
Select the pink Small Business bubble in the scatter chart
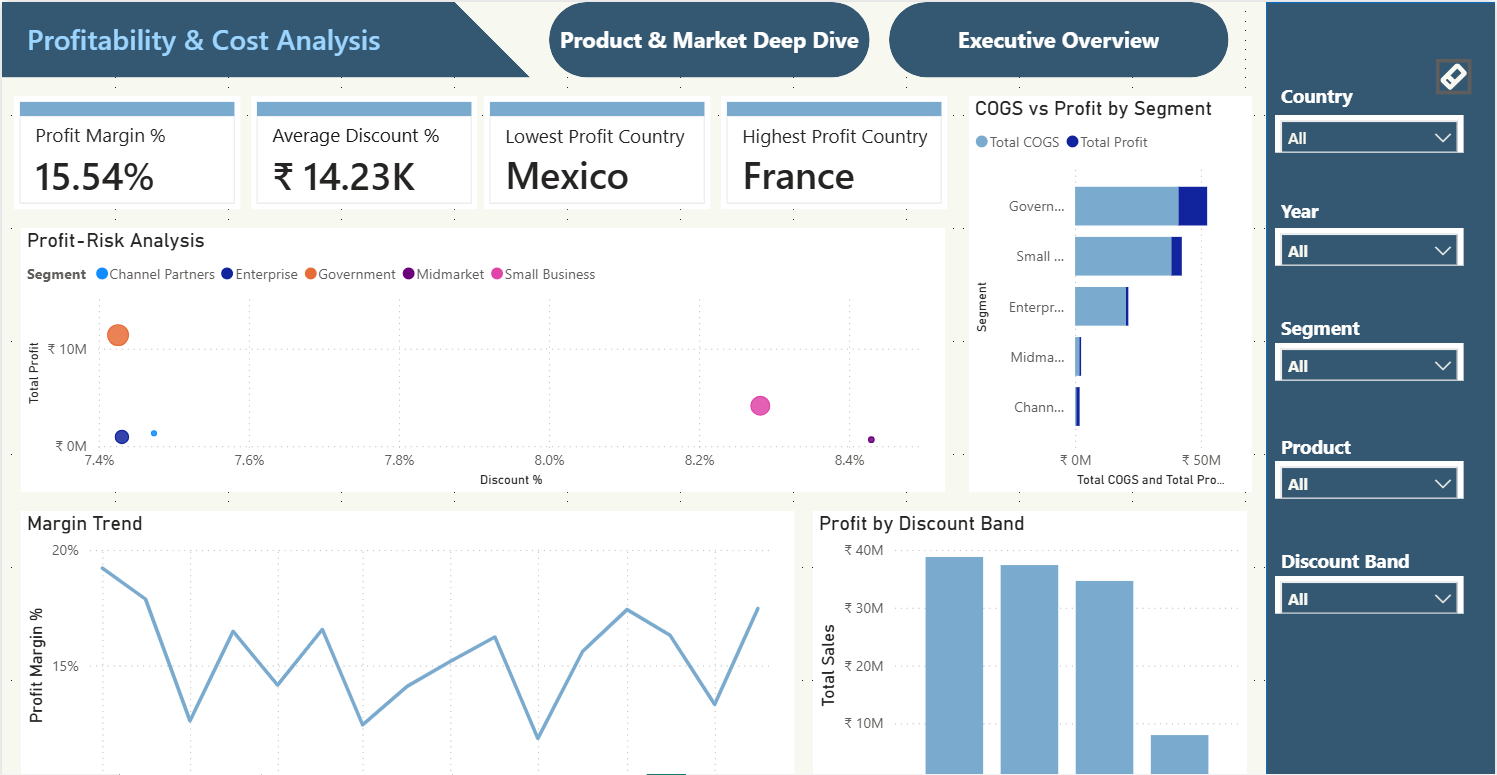tap(760, 406)
